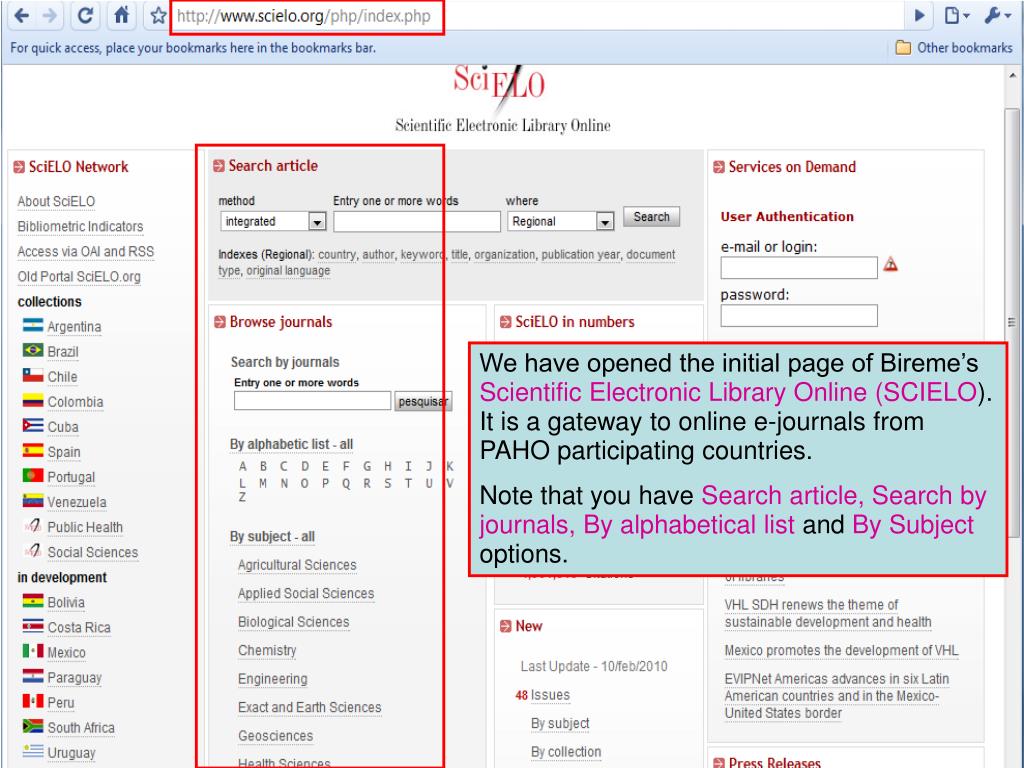Image resolution: width=1024 pixels, height=768 pixels.
Task: Open By collection under New section
Action: (566, 752)
